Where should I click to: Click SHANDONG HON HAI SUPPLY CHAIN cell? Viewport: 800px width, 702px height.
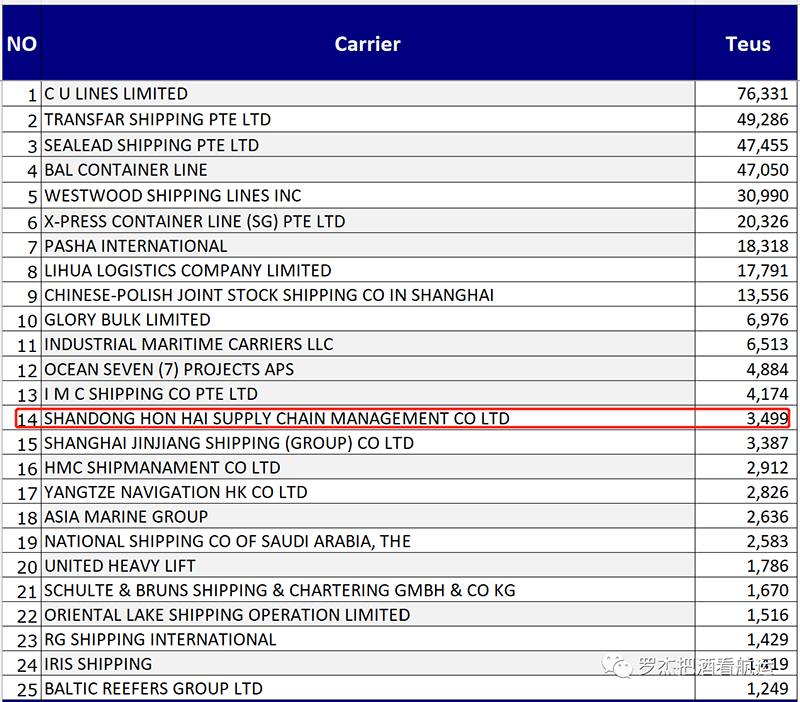coord(368,418)
